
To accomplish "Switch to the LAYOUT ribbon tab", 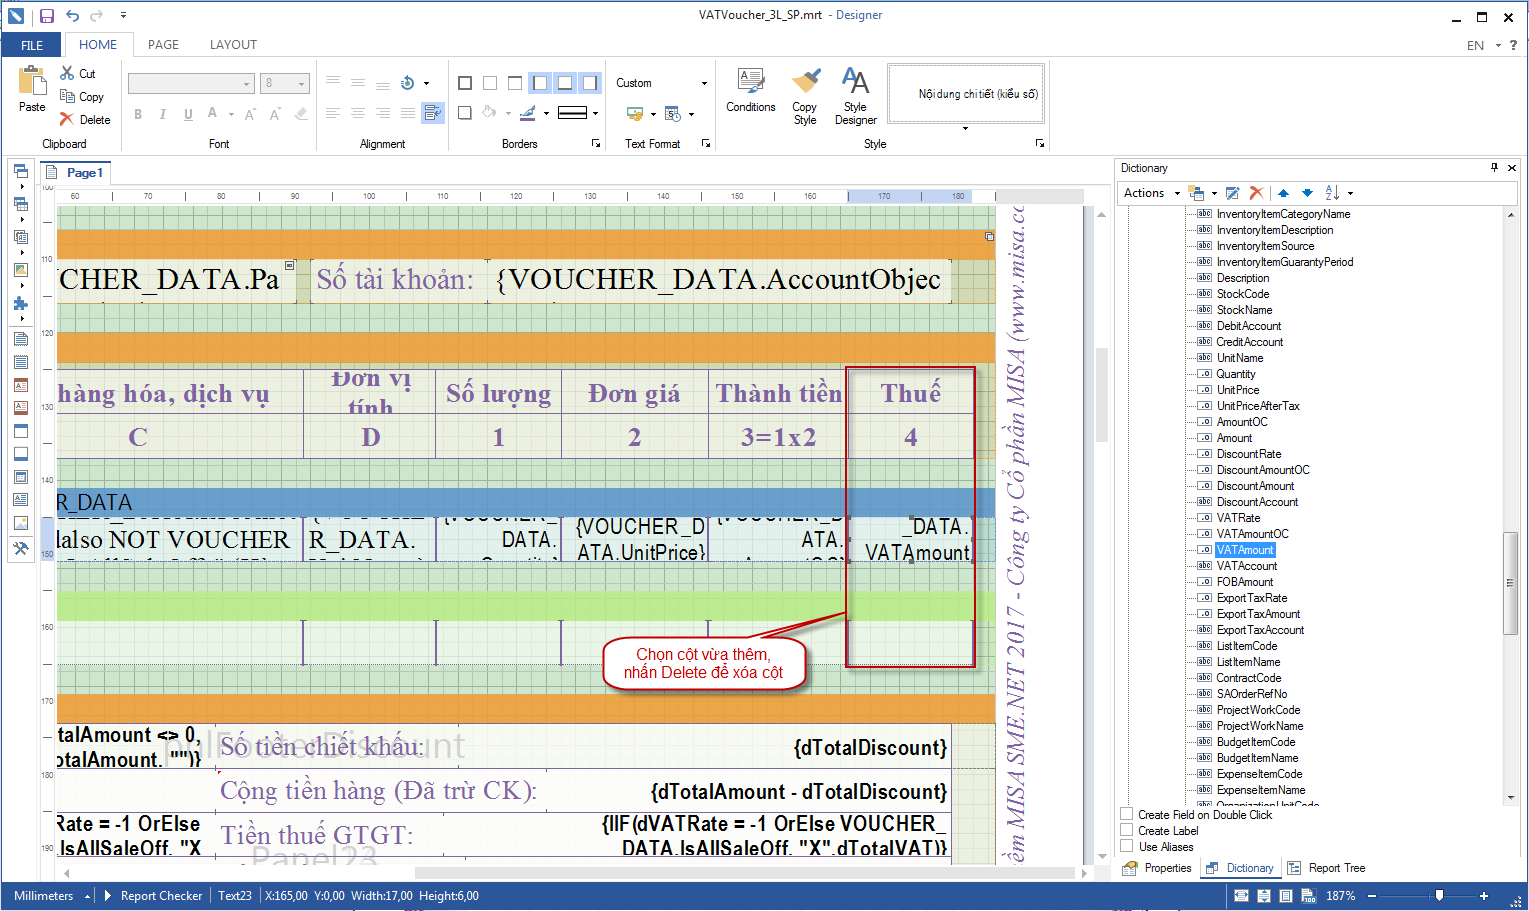I will coord(233,44).
